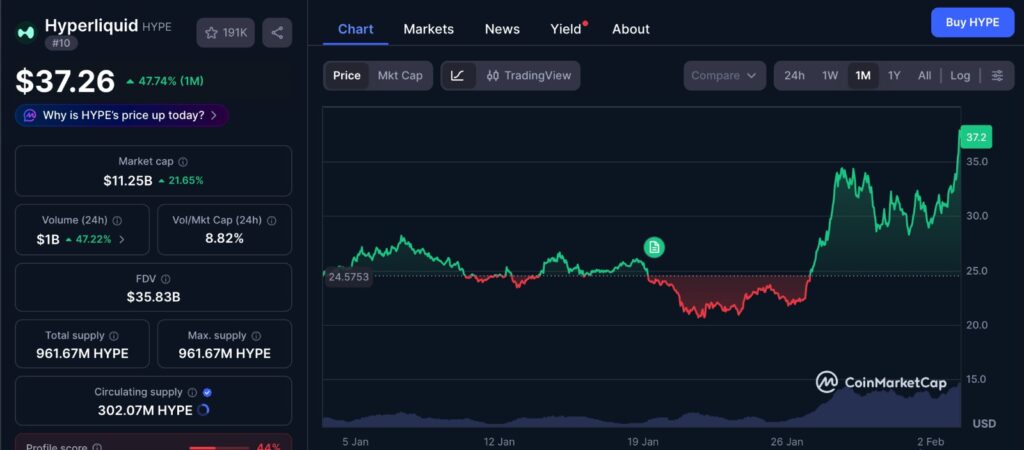Open the Compare dropdown

click(724, 76)
